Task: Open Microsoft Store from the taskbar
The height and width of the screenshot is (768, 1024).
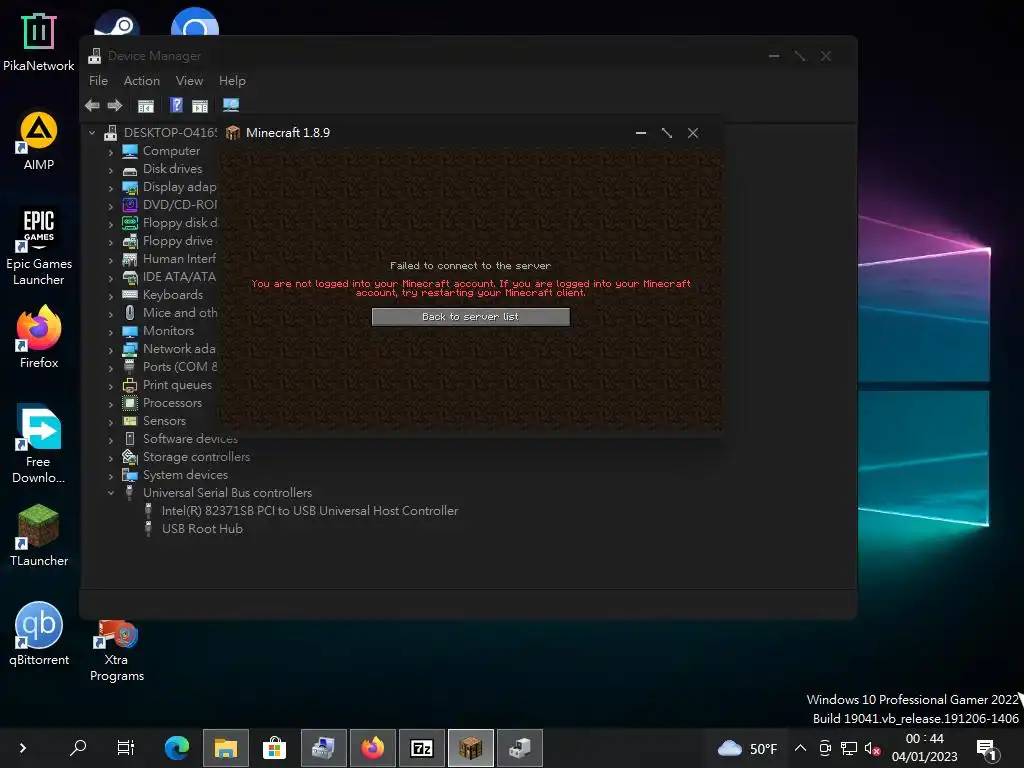Action: (x=274, y=748)
